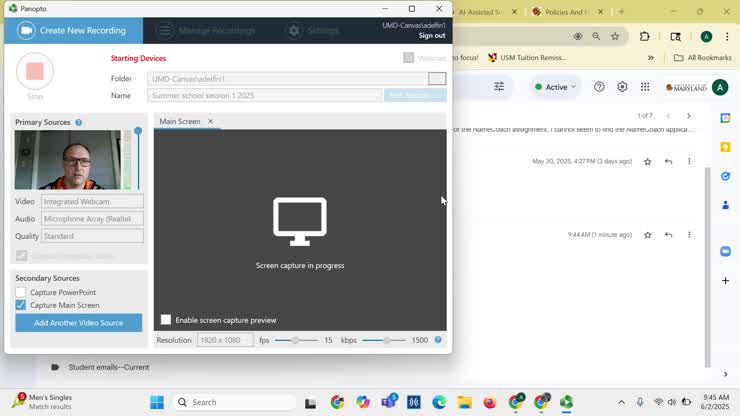Click help icon beside kbps slider
Viewport: 740px width, 416px height.
click(x=438, y=340)
